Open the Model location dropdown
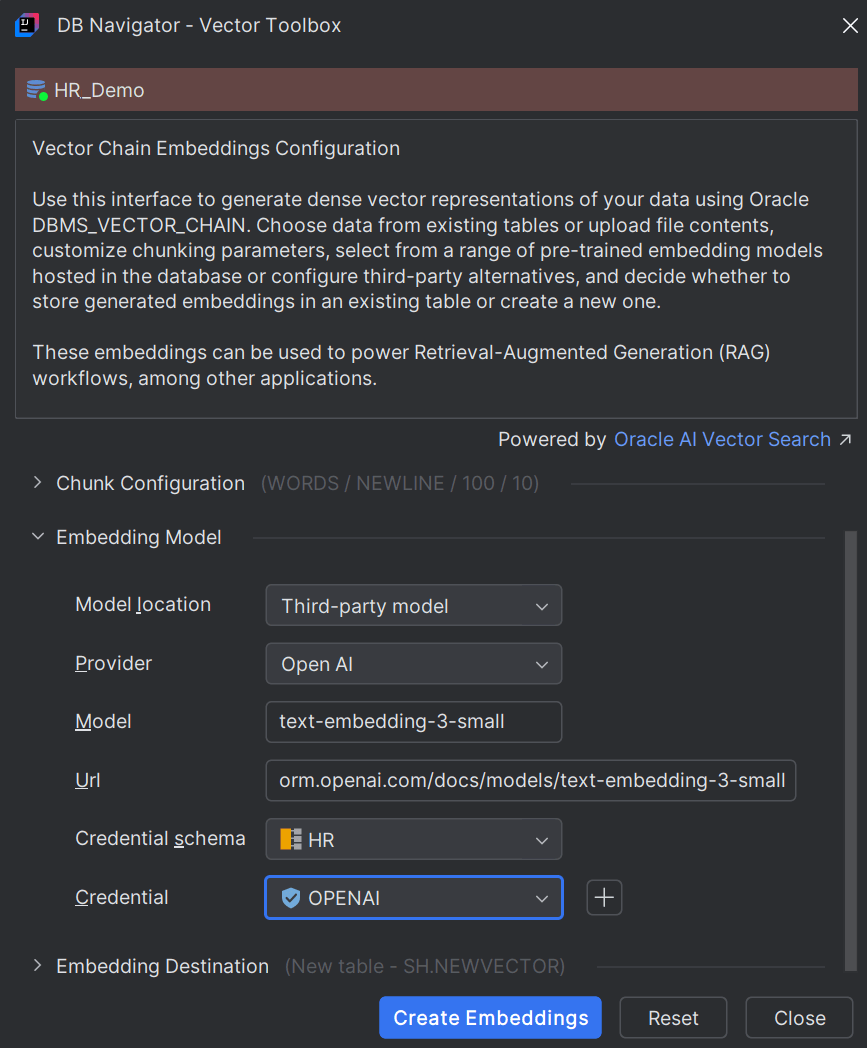 (414, 606)
